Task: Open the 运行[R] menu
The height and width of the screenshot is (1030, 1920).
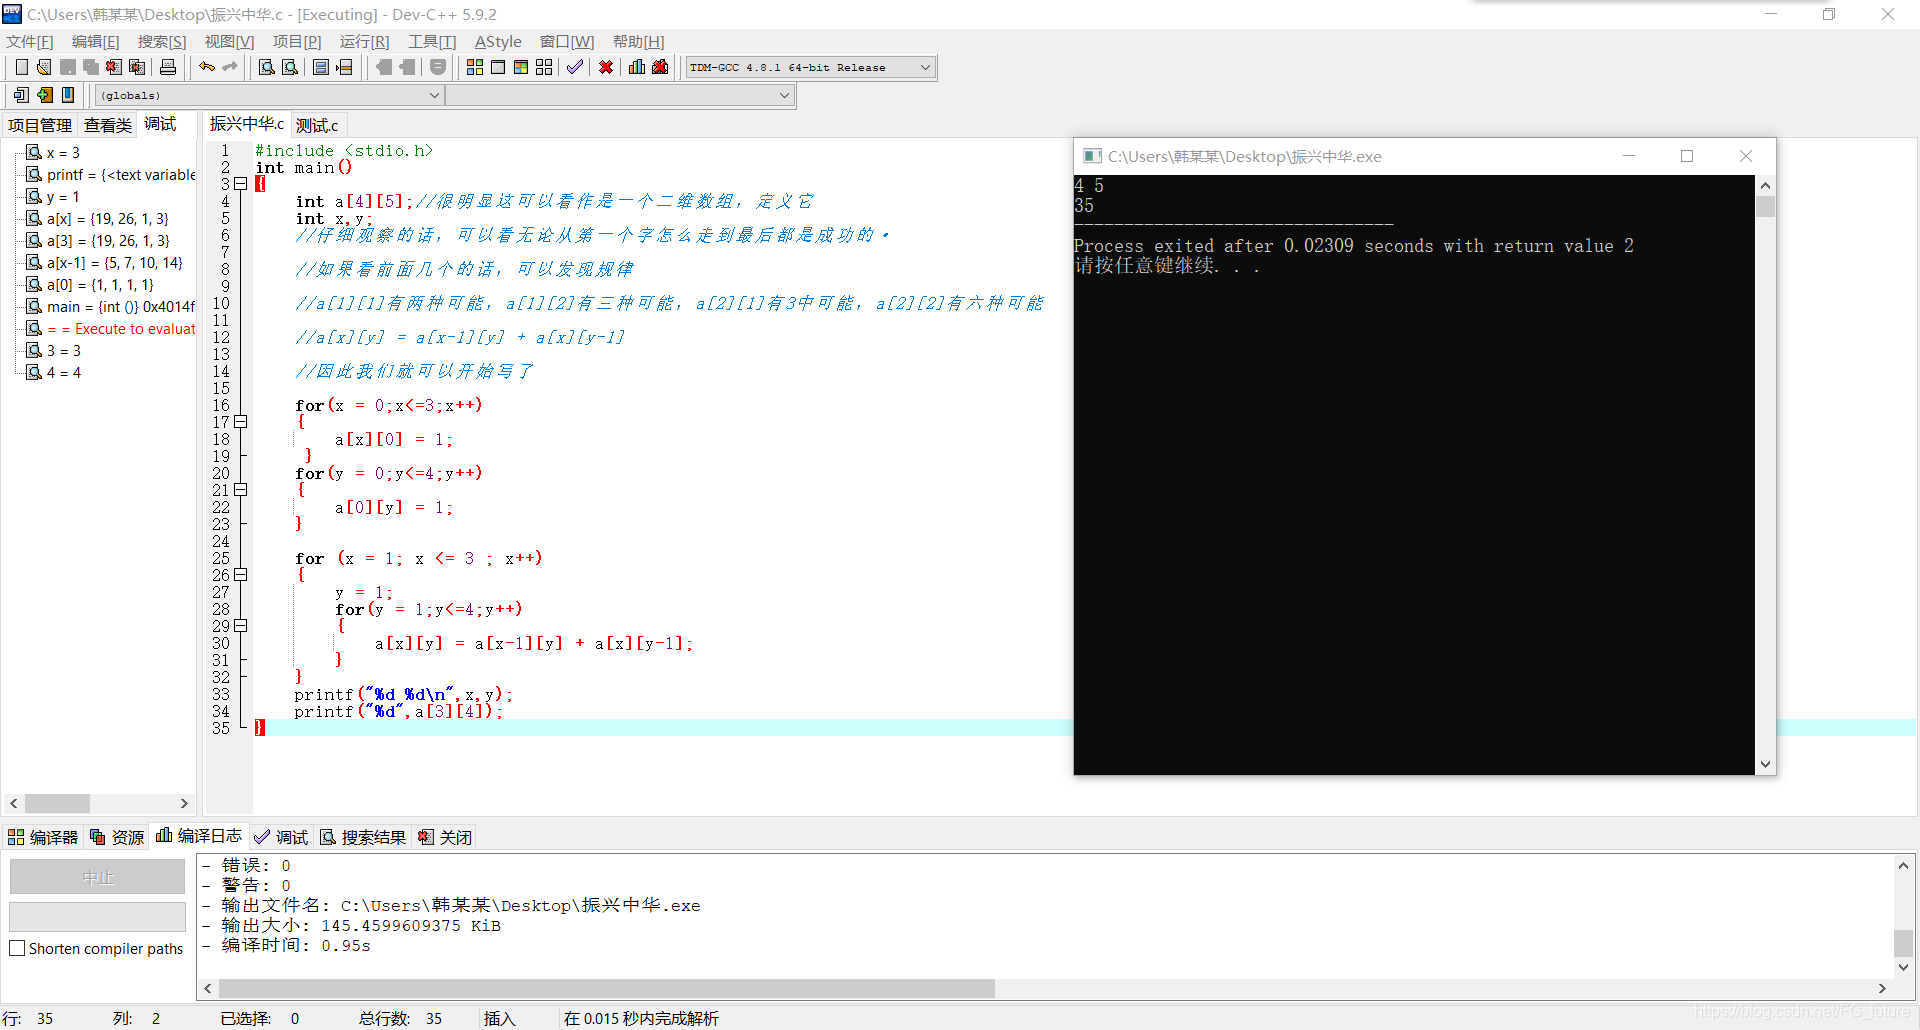Action: [364, 41]
